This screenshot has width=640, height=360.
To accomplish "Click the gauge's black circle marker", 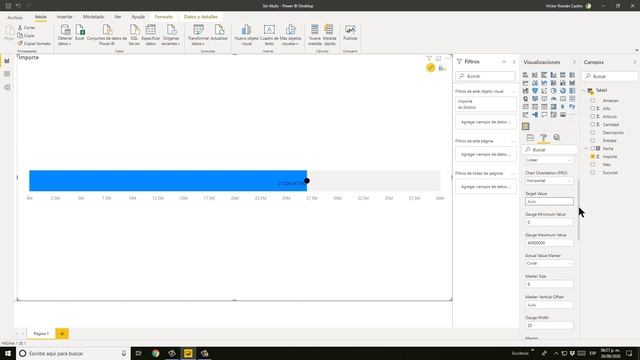I will pos(307,181).
